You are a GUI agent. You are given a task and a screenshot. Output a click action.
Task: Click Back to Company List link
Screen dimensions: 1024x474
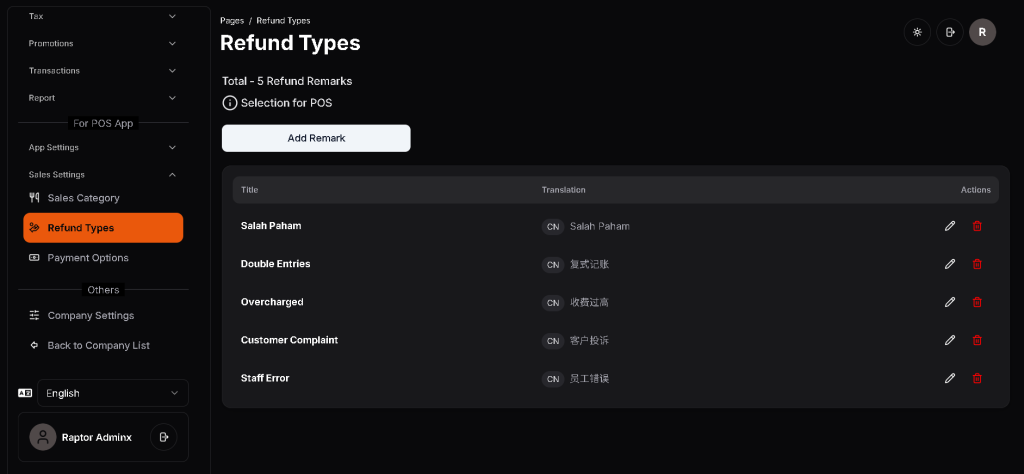pyautogui.click(x=98, y=345)
